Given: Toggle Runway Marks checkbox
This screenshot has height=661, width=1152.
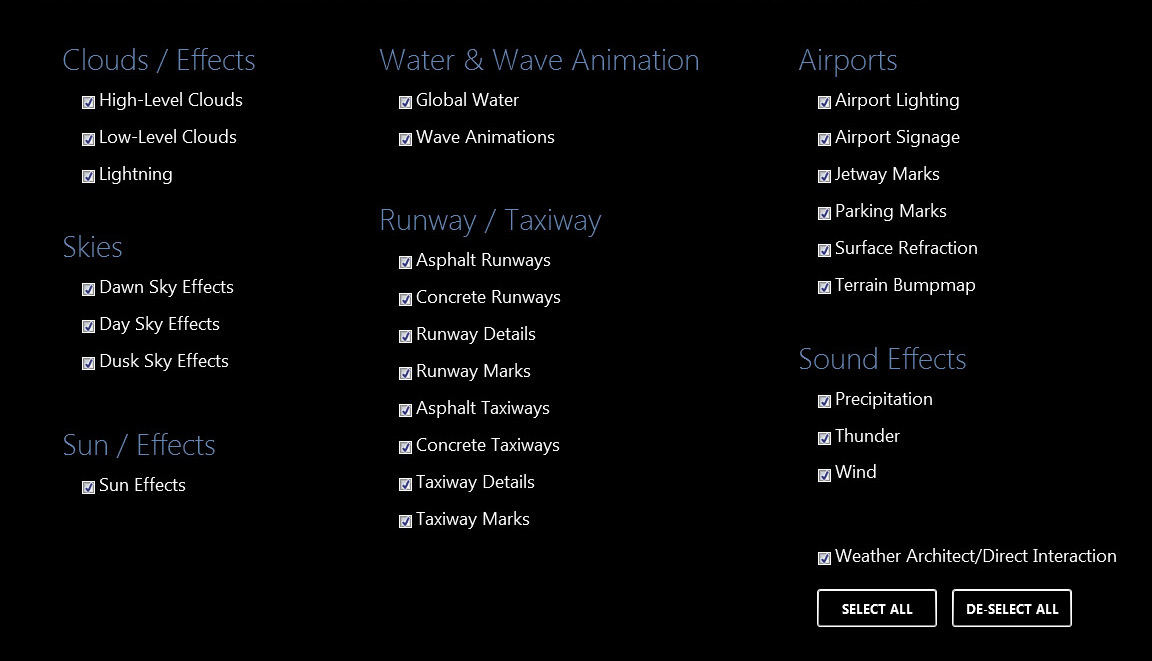Looking at the screenshot, I should tap(405, 373).
